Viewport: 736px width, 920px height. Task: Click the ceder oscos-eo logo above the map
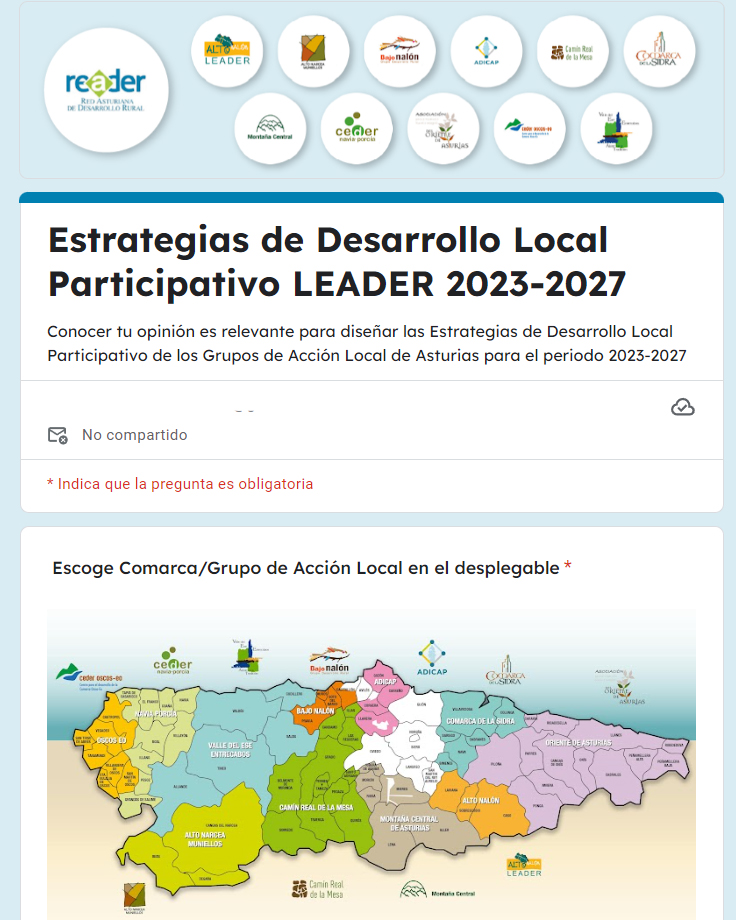89,676
